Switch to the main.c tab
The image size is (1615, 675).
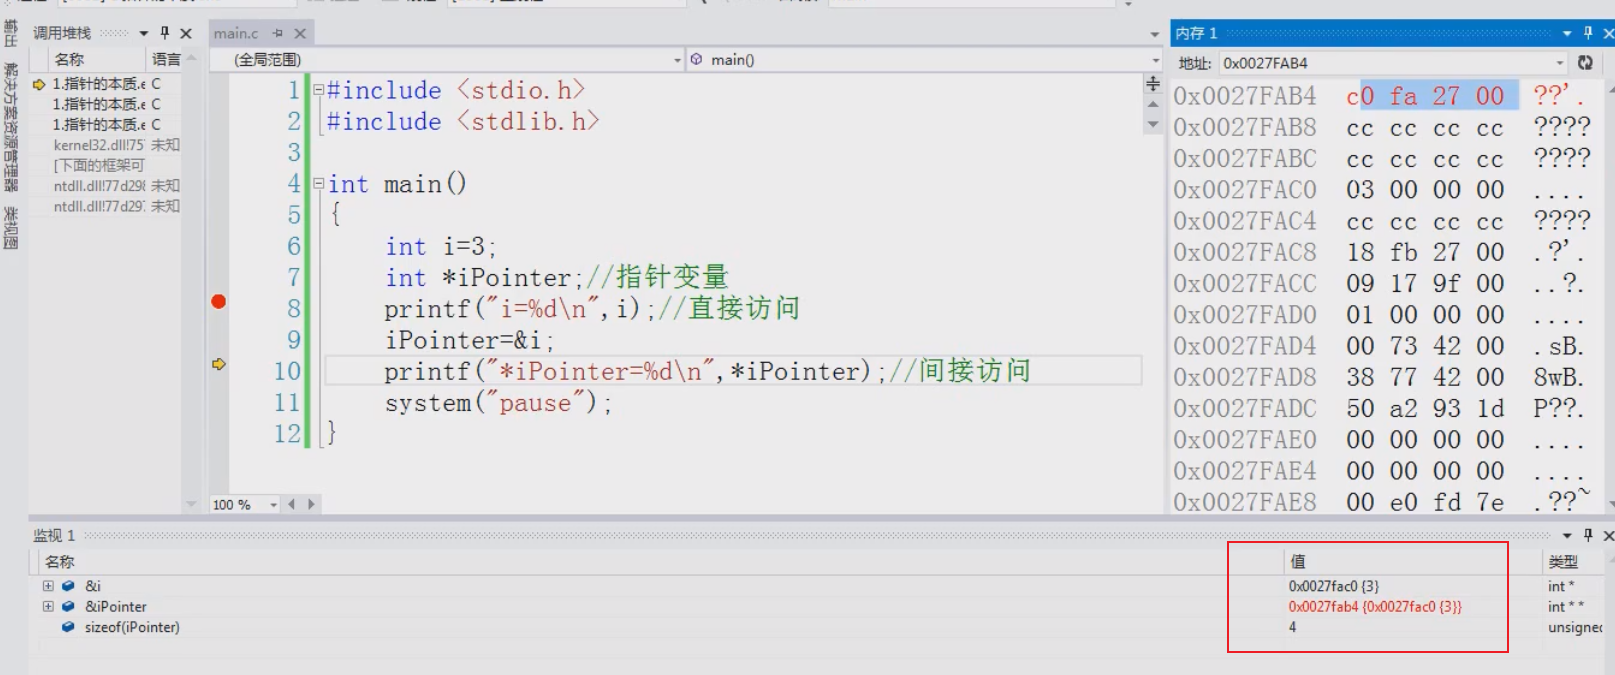click(236, 33)
